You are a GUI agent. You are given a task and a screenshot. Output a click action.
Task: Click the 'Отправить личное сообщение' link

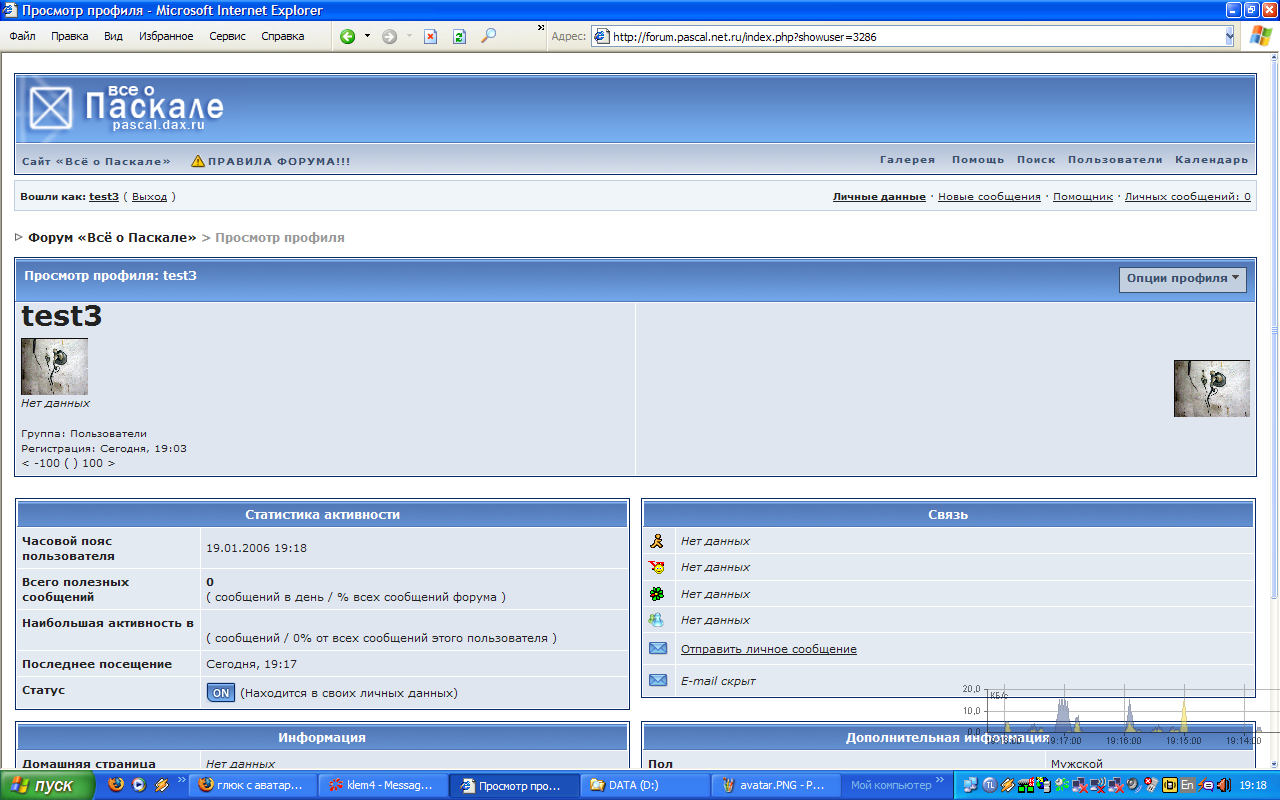[x=768, y=649]
